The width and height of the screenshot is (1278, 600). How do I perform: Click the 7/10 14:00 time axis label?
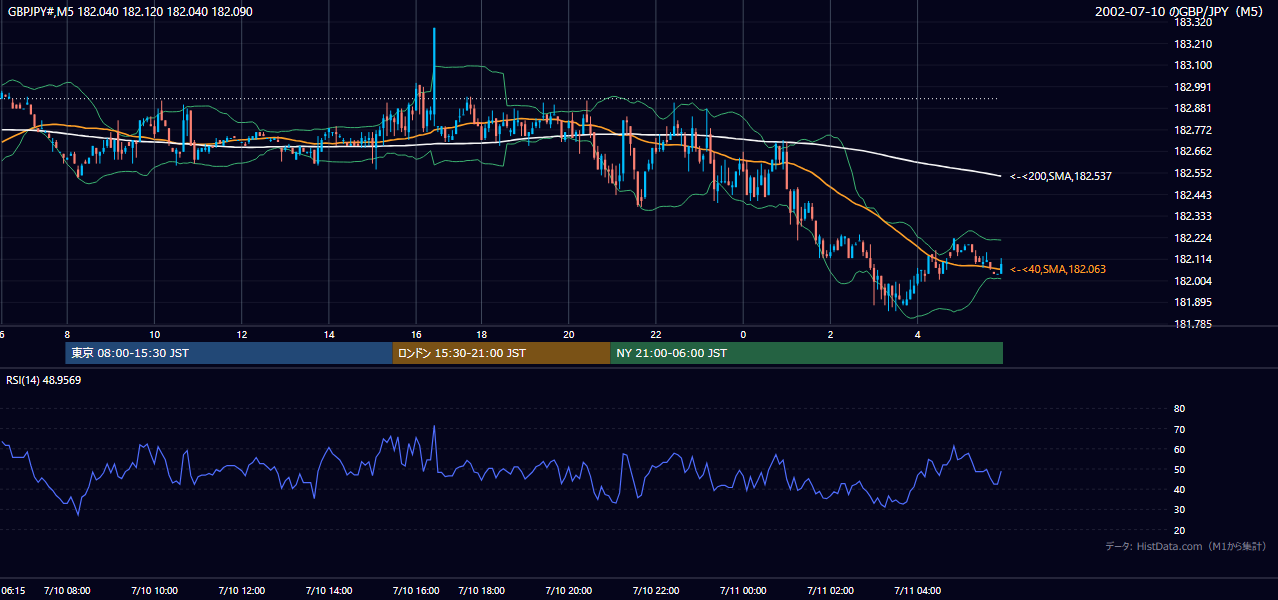329,591
